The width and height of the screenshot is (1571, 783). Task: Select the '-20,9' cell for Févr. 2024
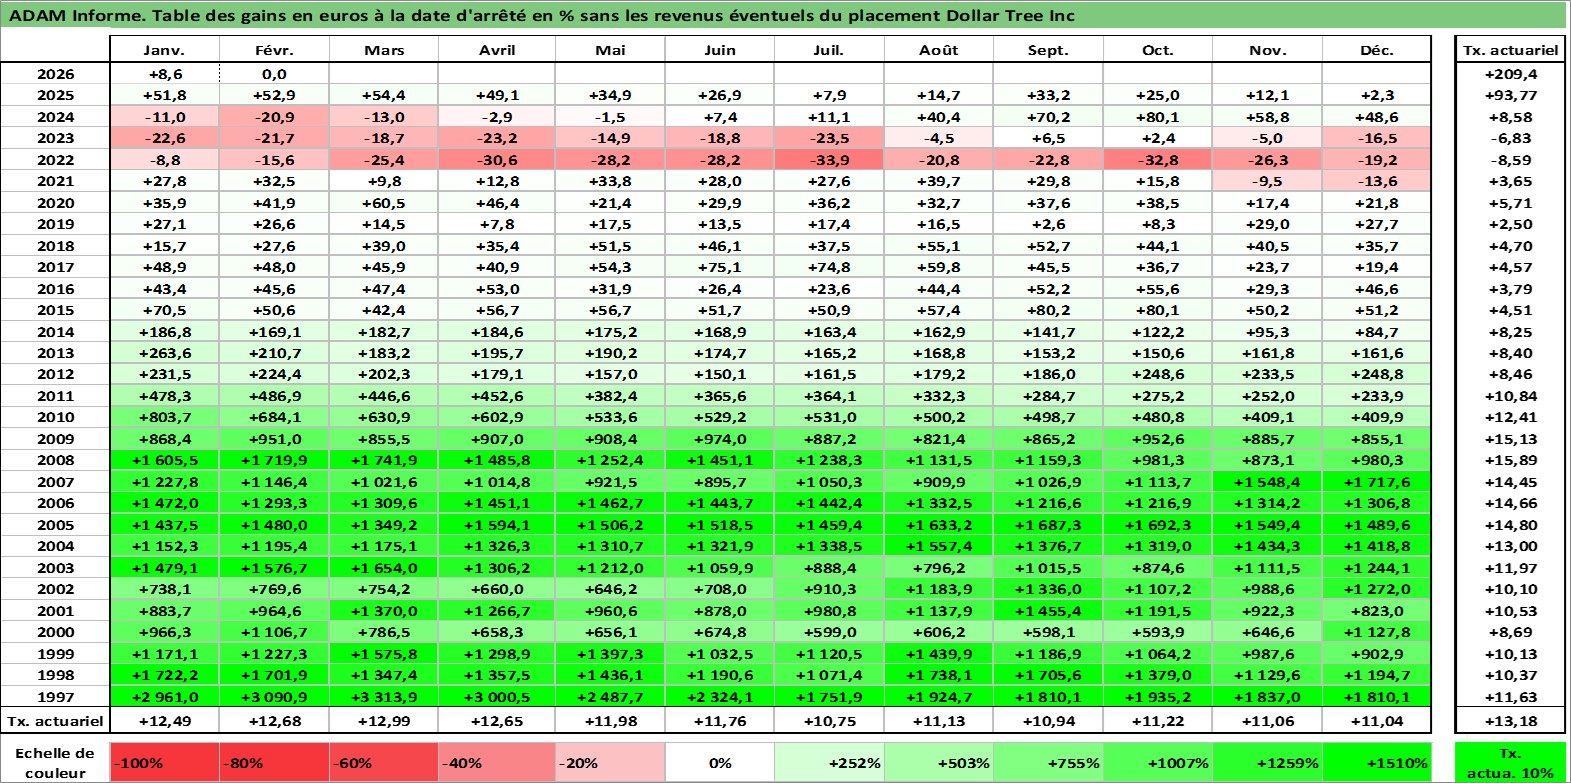pos(274,117)
